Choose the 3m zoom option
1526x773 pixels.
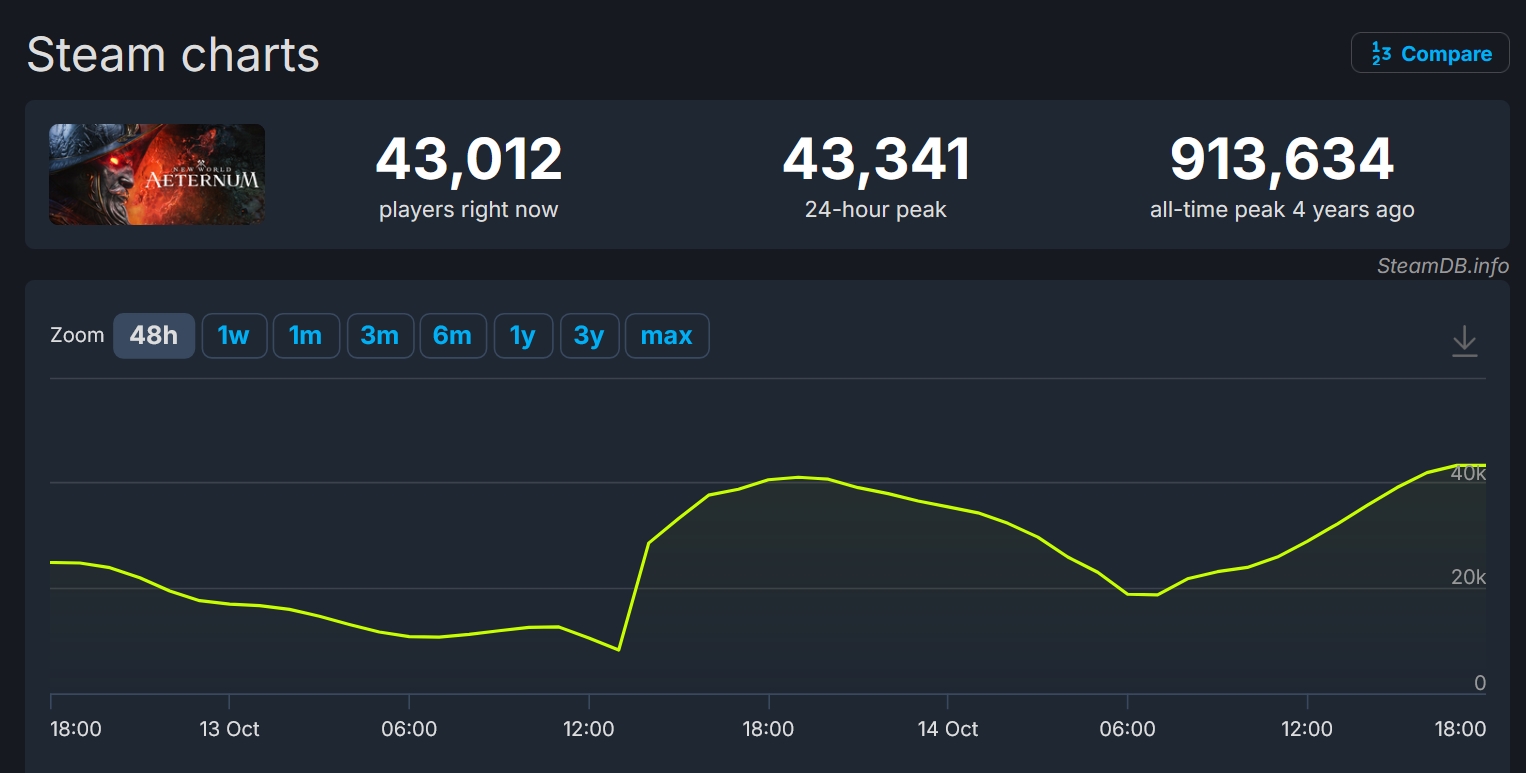click(x=379, y=336)
